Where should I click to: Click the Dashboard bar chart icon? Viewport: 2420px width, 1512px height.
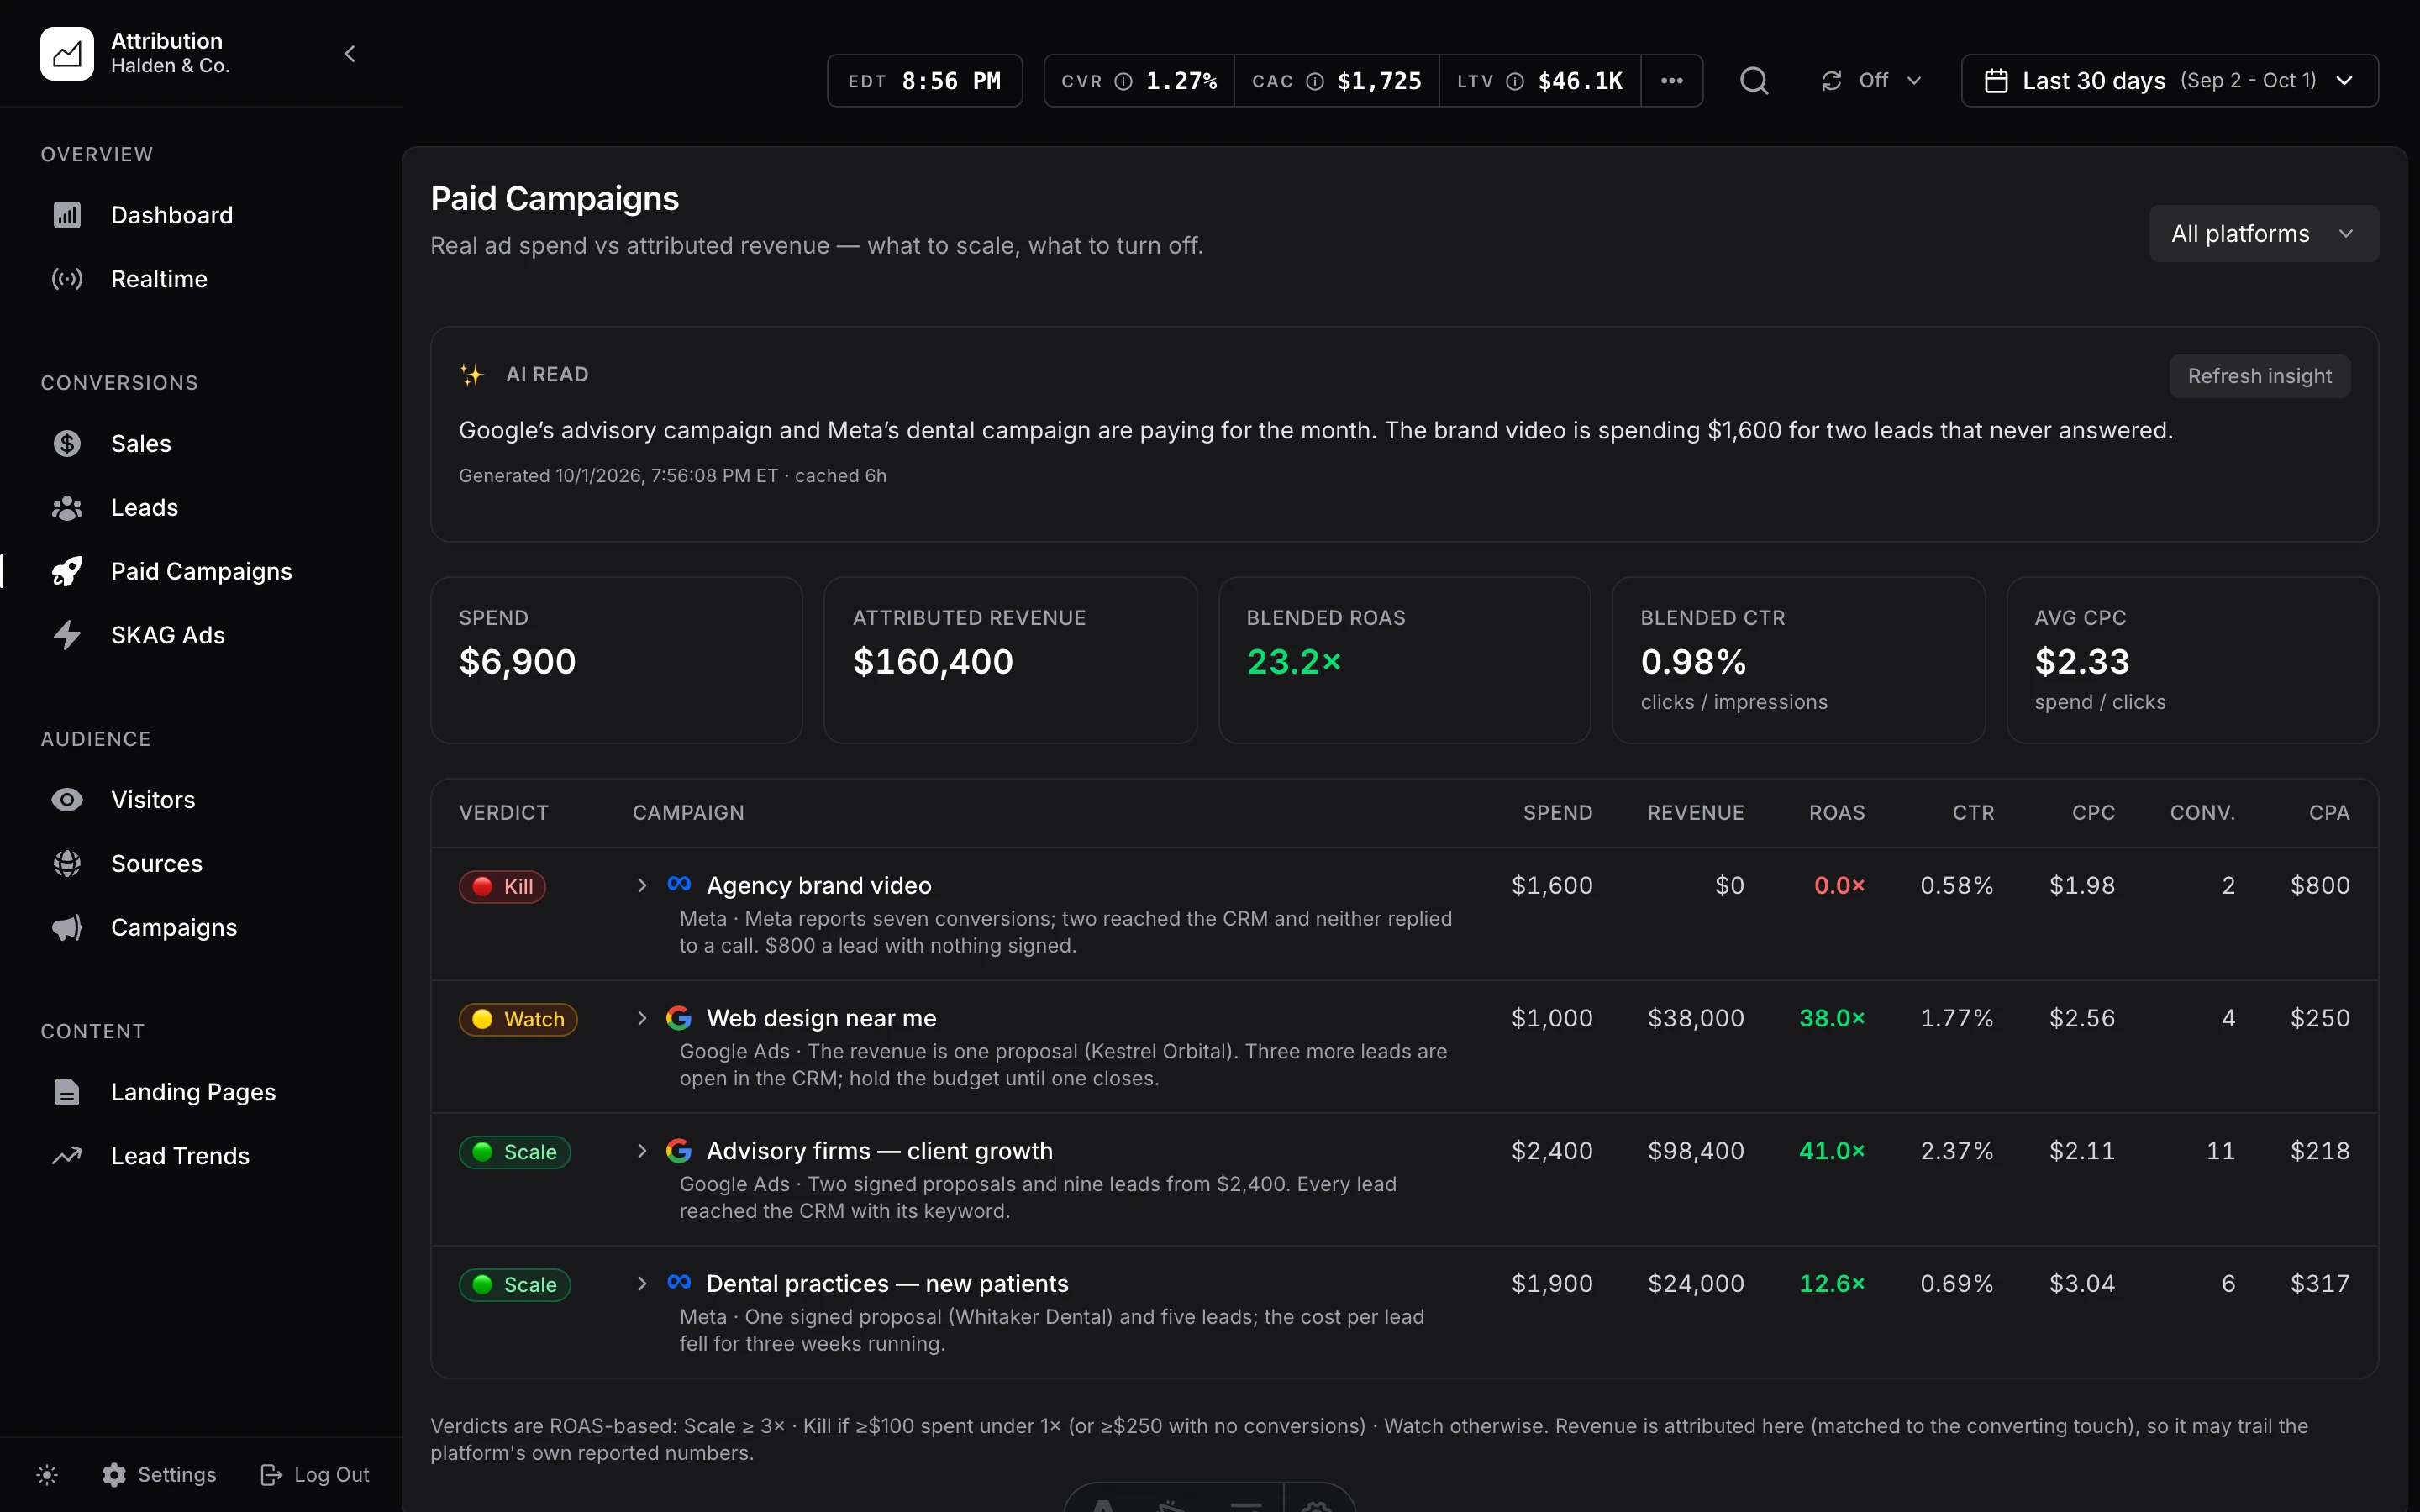pos(67,215)
